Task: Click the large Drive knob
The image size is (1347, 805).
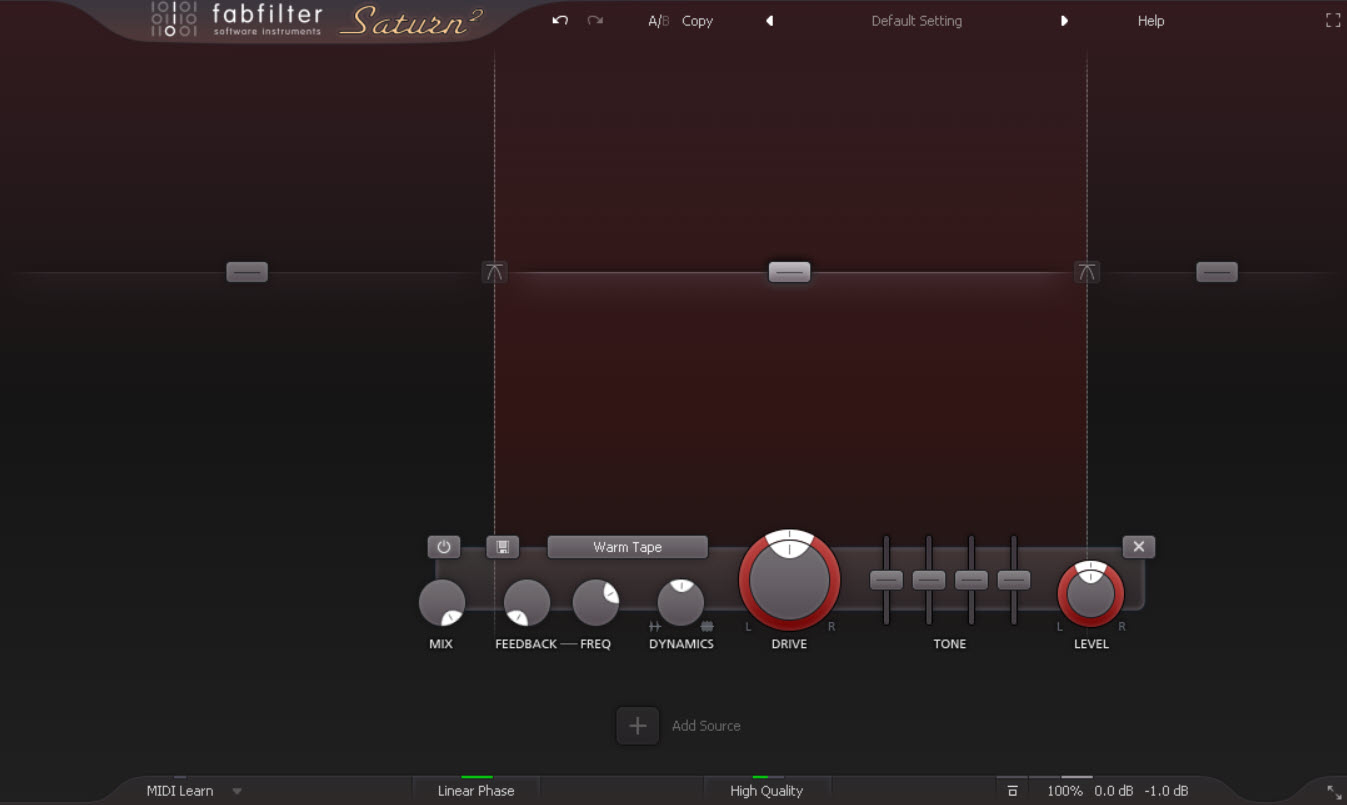Action: (x=789, y=581)
